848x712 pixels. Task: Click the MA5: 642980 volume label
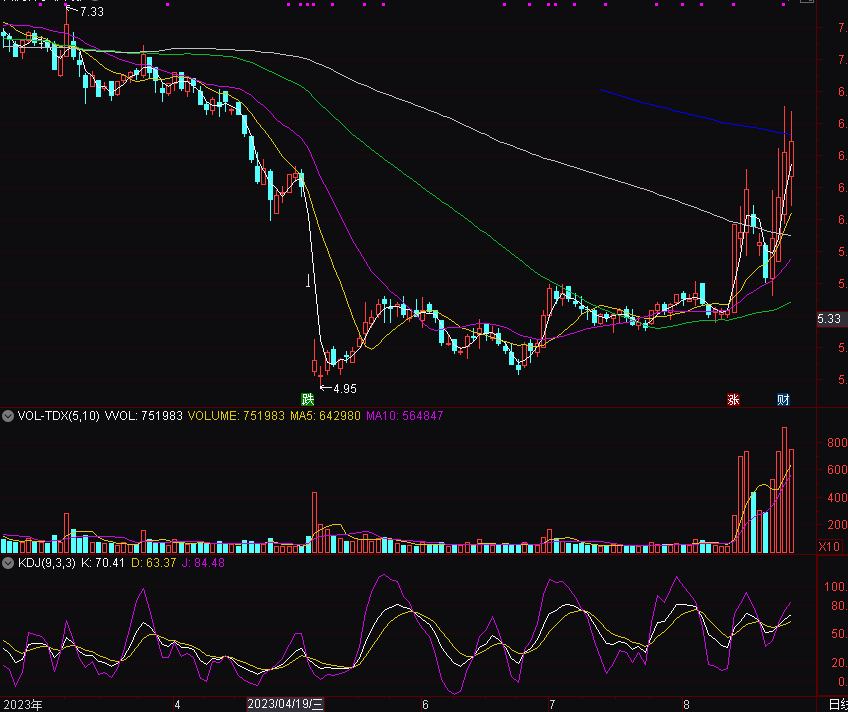coord(326,415)
